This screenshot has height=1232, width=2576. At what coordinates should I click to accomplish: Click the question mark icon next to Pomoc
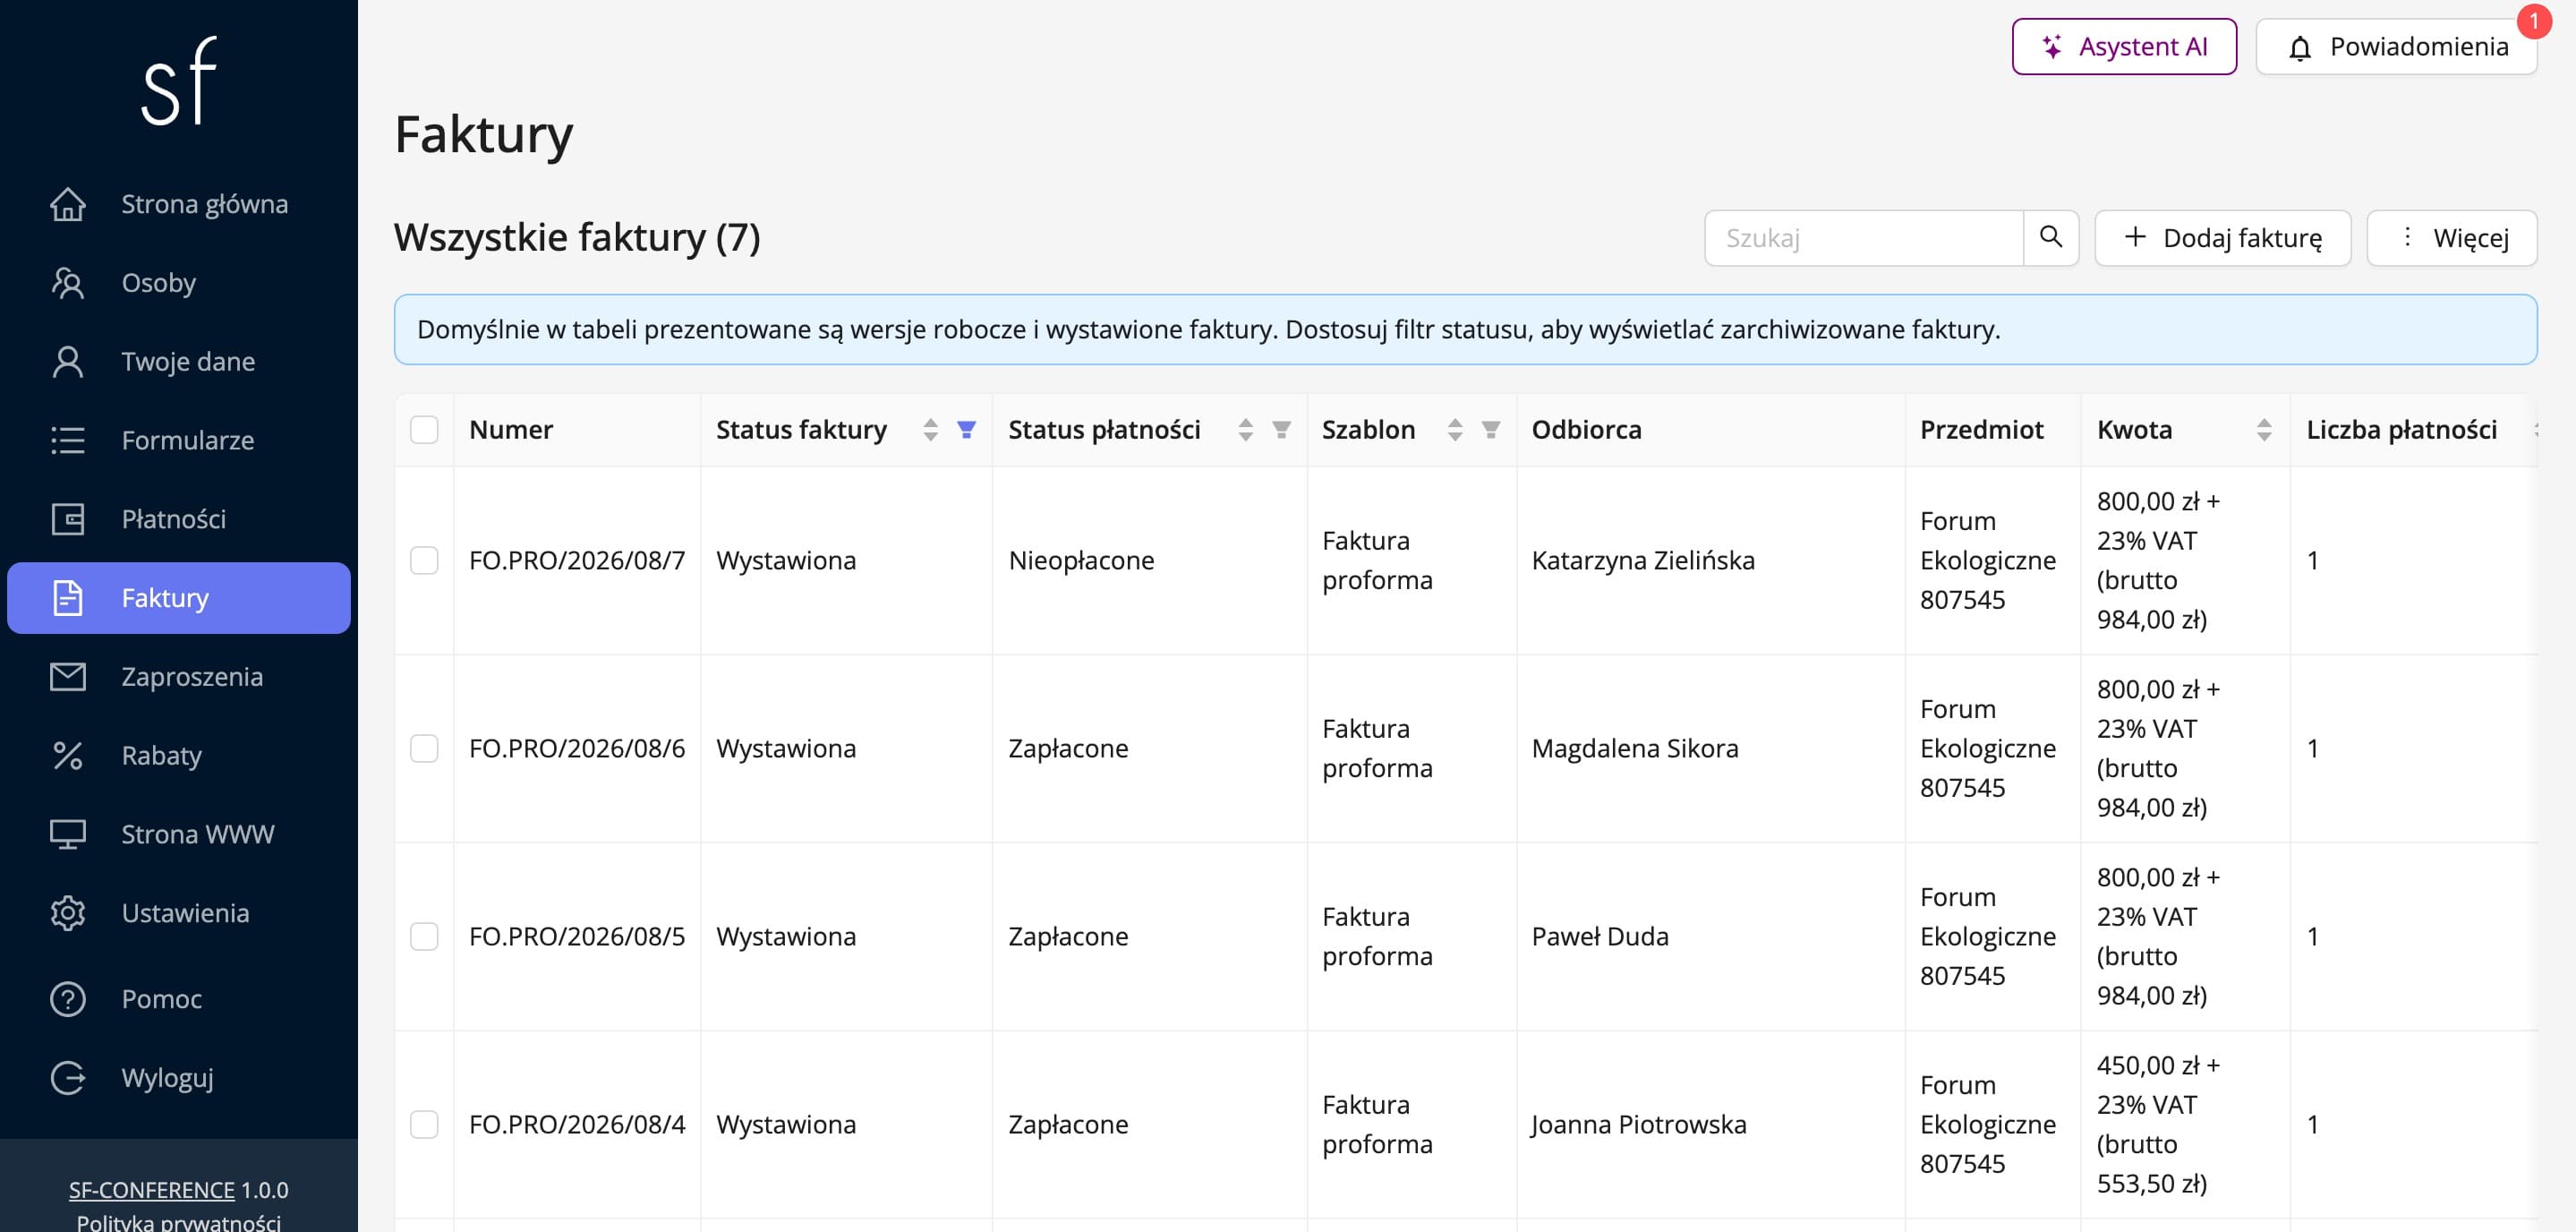point(68,999)
